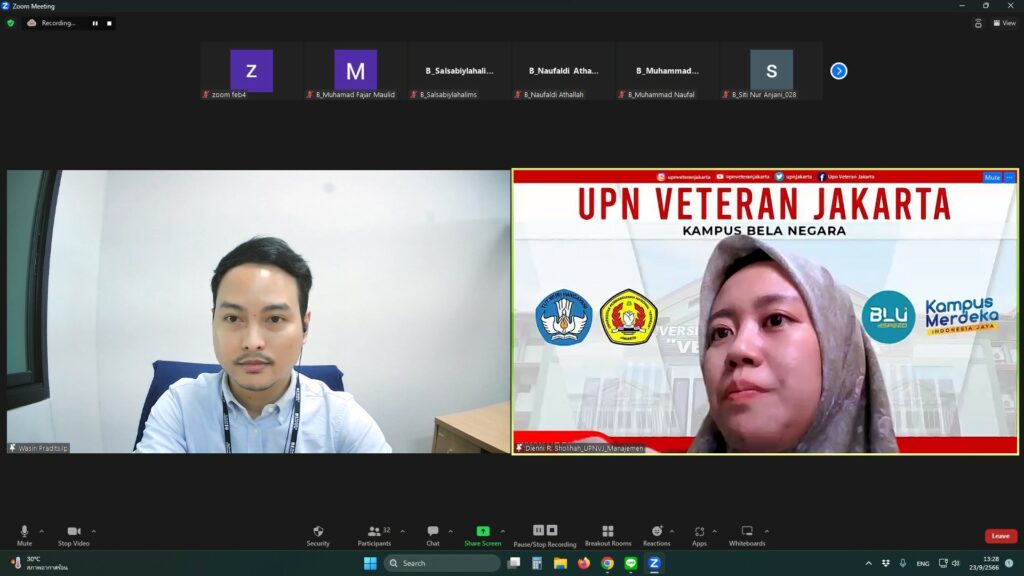Stop recording via top-left indicator

110,23
